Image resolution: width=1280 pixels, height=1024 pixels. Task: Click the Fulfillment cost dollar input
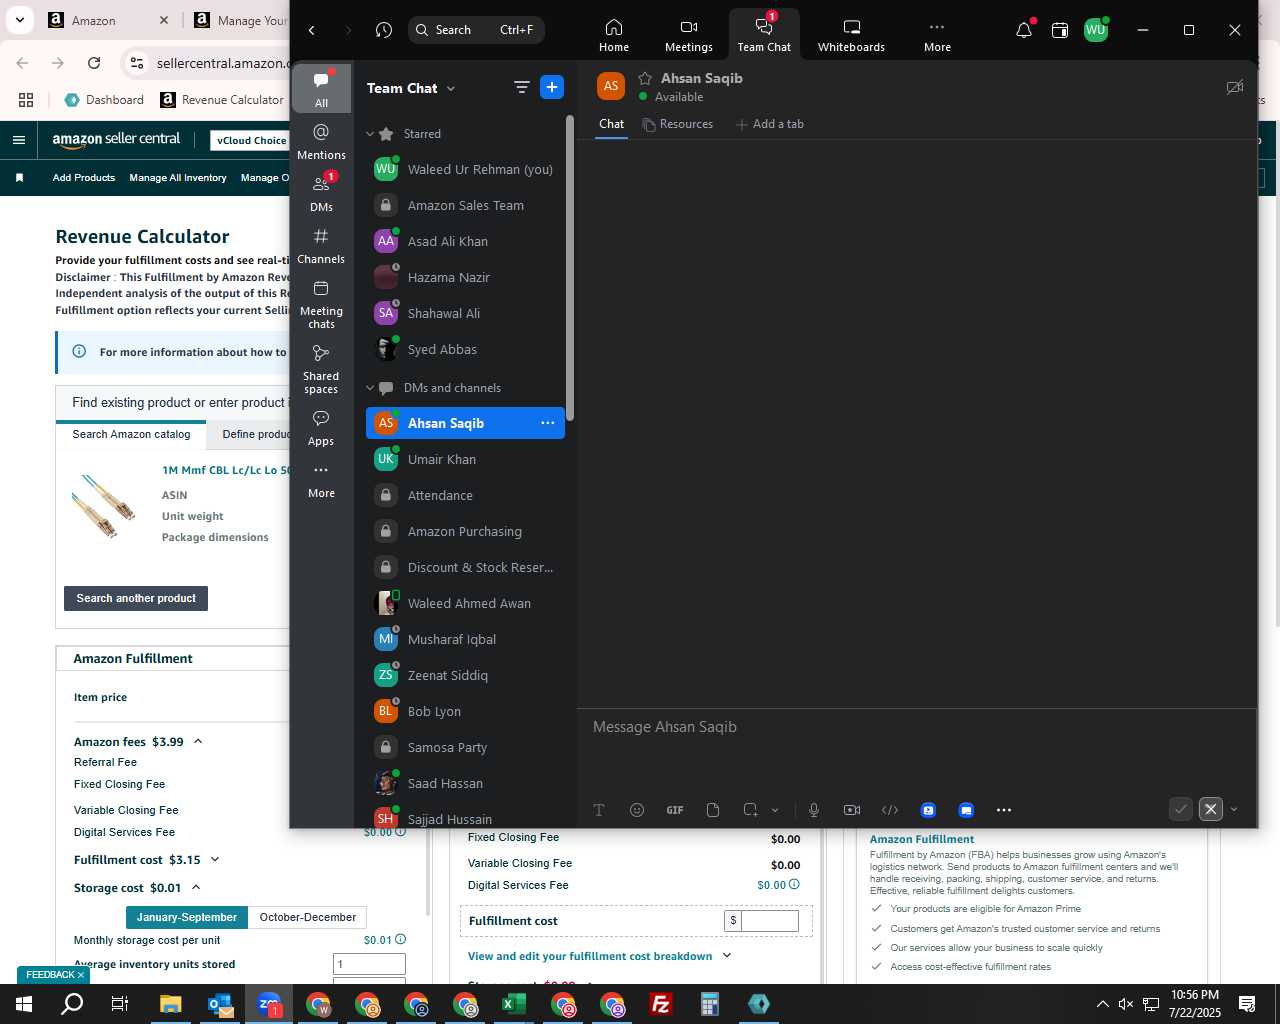pyautogui.click(x=769, y=920)
